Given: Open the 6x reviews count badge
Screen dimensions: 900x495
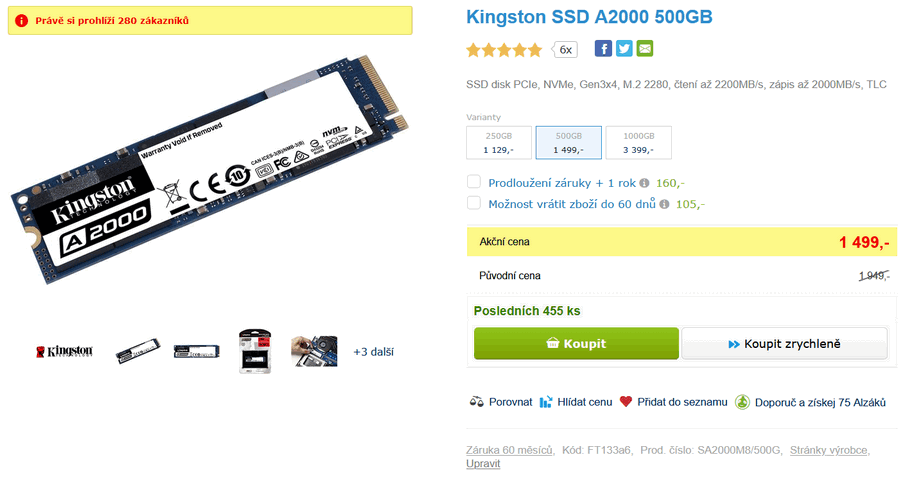Looking at the screenshot, I should point(565,50).
